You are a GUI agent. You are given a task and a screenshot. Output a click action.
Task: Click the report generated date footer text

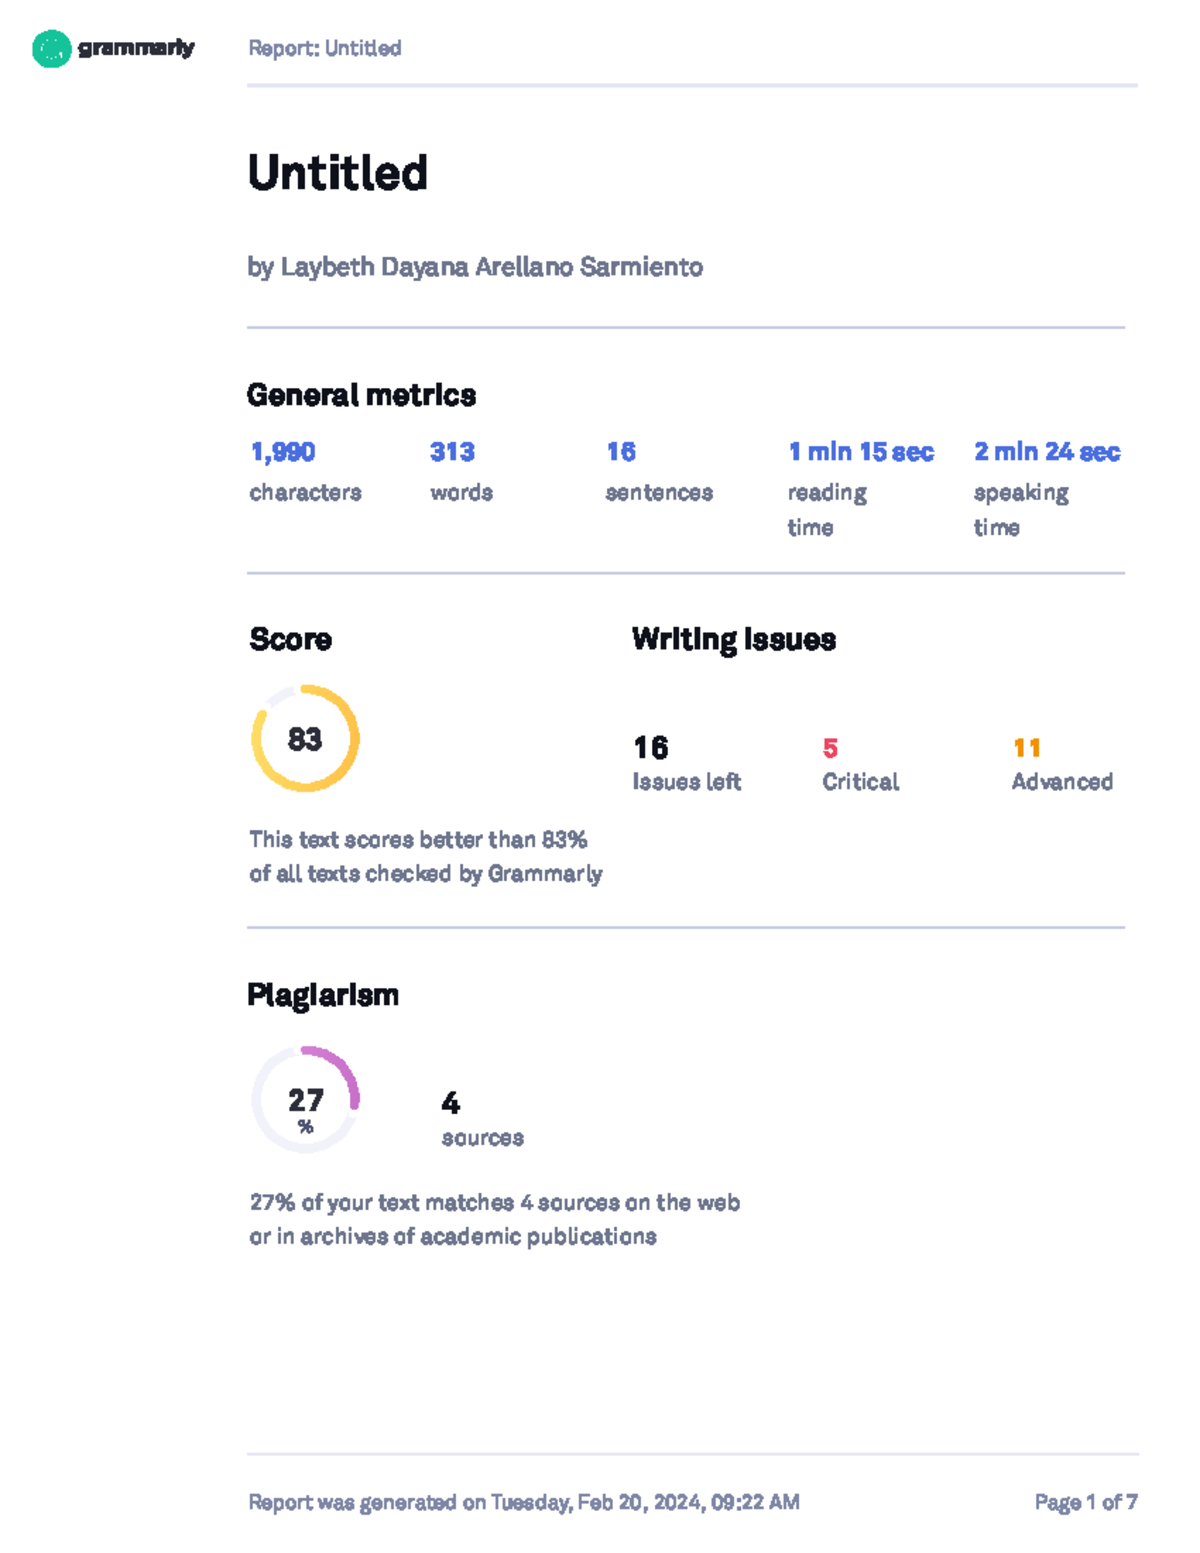click(524, 1502)
